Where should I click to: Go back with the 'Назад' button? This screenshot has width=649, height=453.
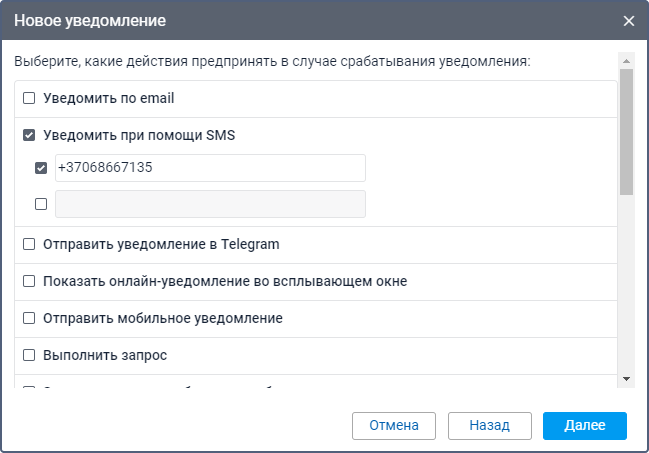tap(490, 425)
